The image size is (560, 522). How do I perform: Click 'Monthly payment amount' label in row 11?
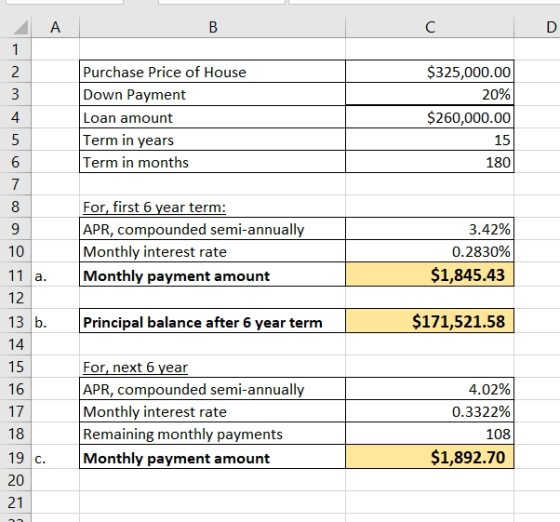point(212,275)
